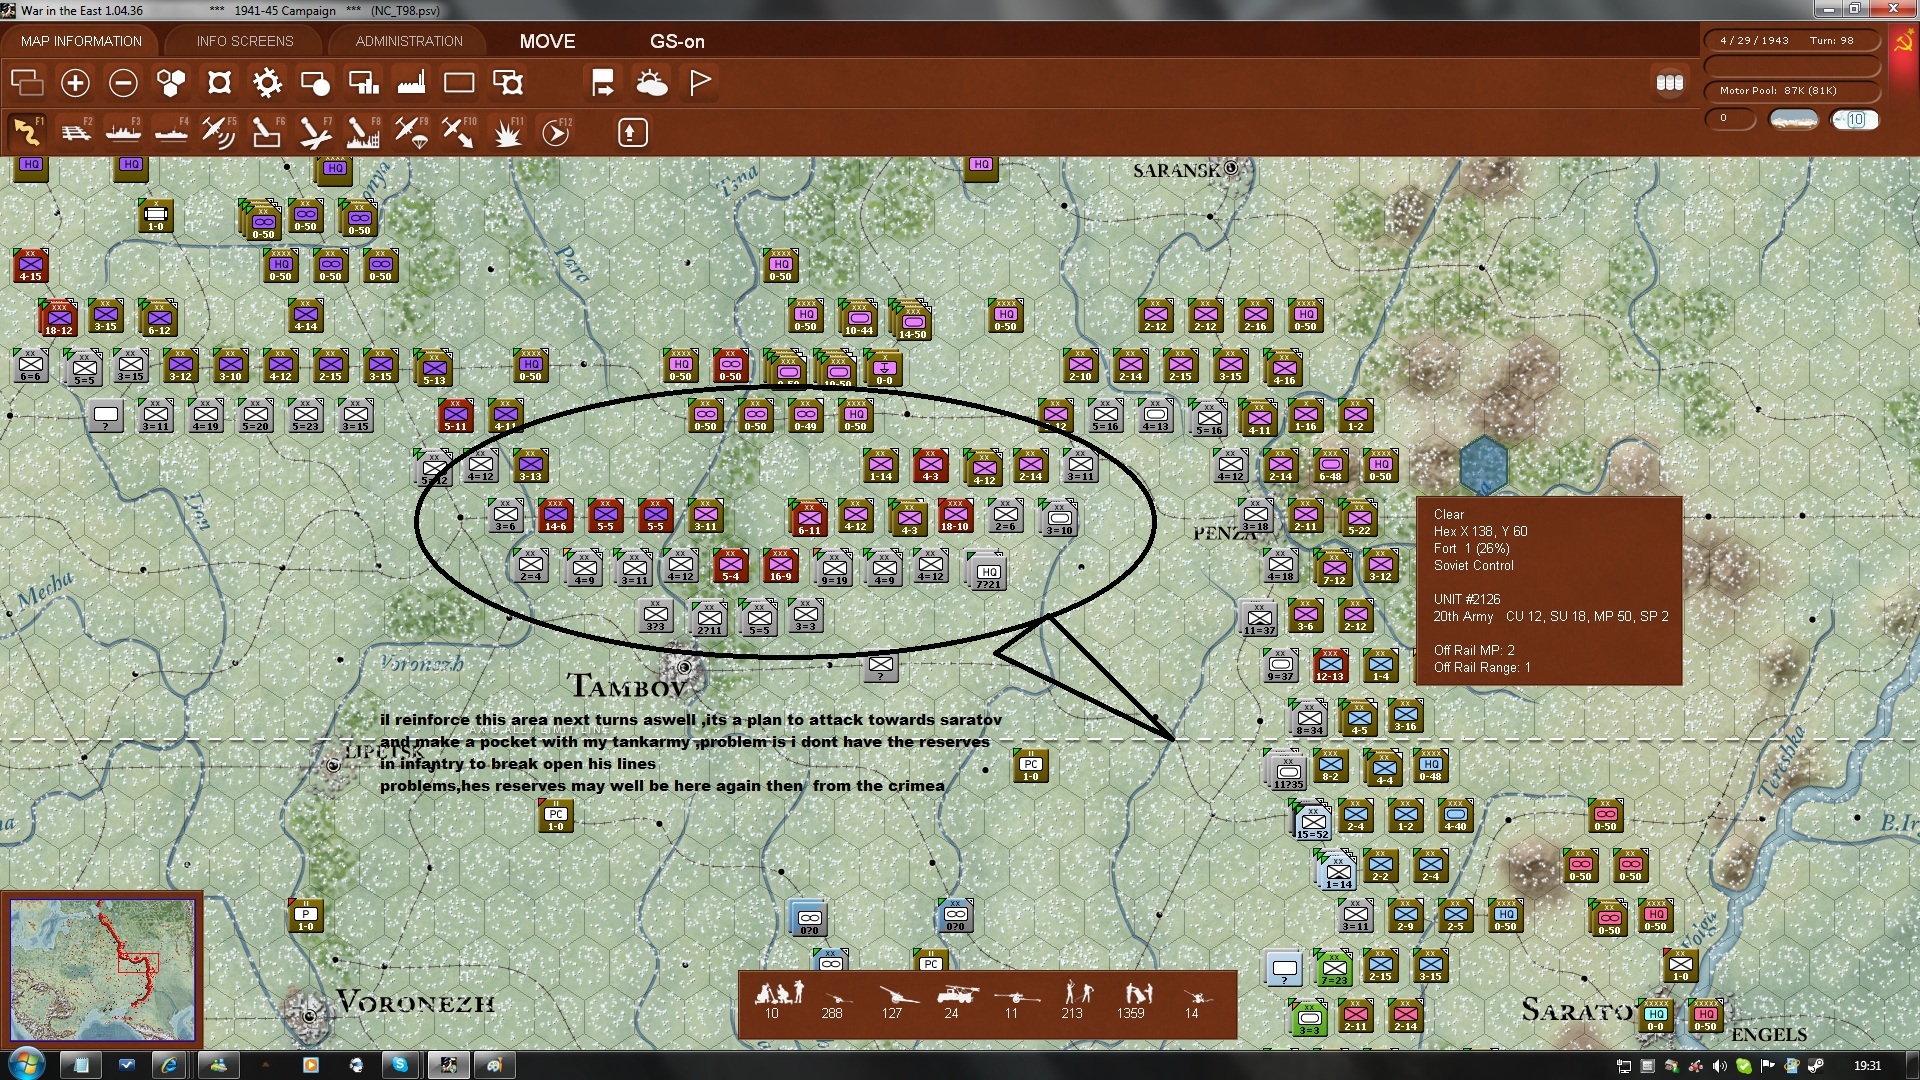
Task: Select the 14-50 unit counter
Action: (x=911, y=321)
